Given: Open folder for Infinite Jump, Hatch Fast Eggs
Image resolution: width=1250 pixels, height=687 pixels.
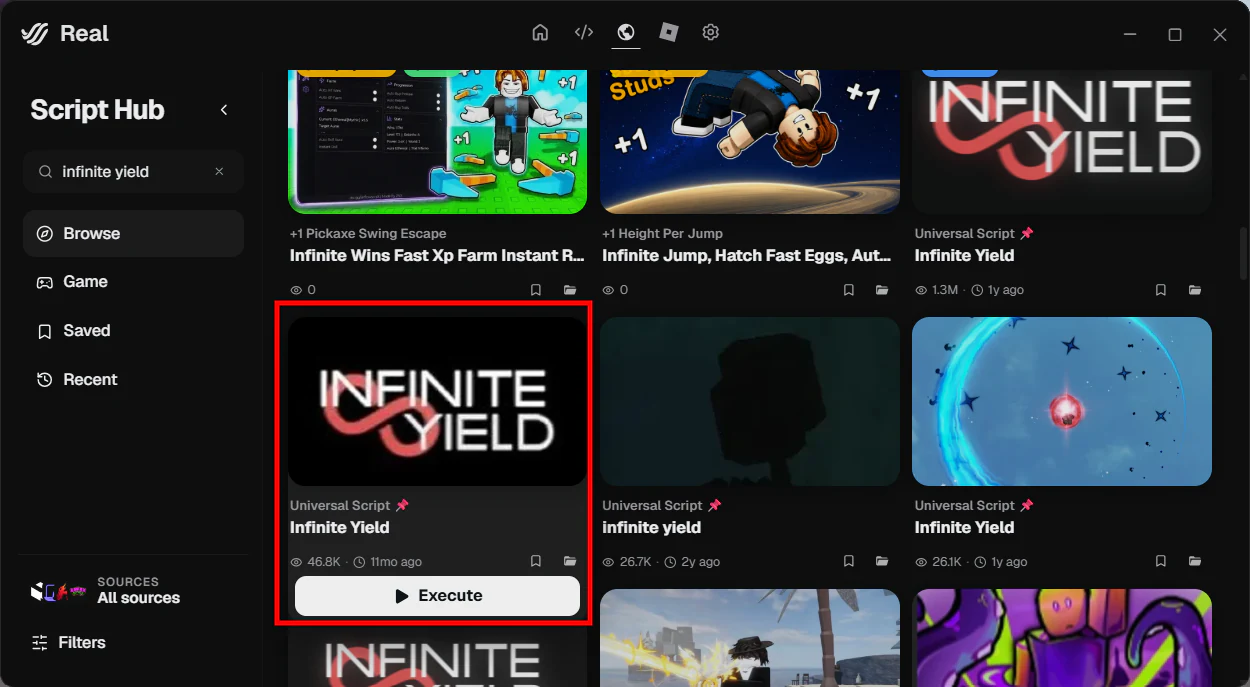Looking at the screenshot, I should (x=882, y=290).
